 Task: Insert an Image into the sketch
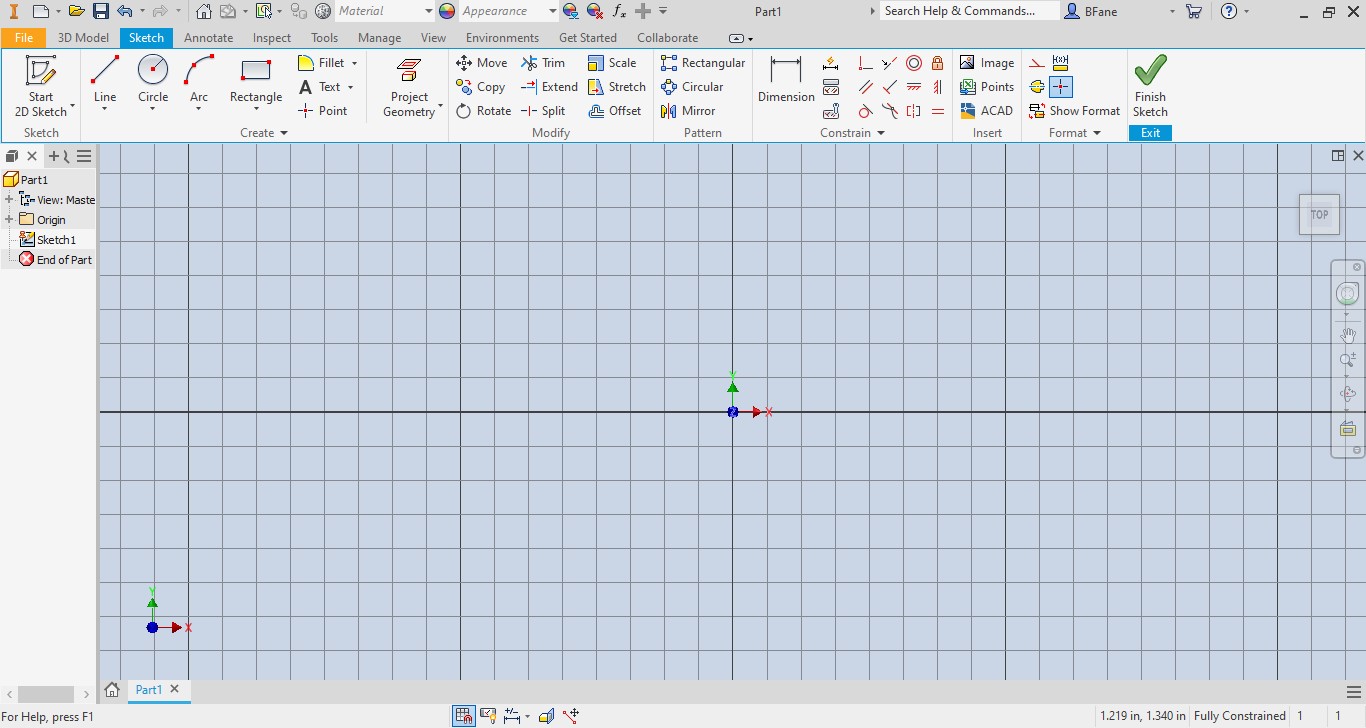coord(986,62)
